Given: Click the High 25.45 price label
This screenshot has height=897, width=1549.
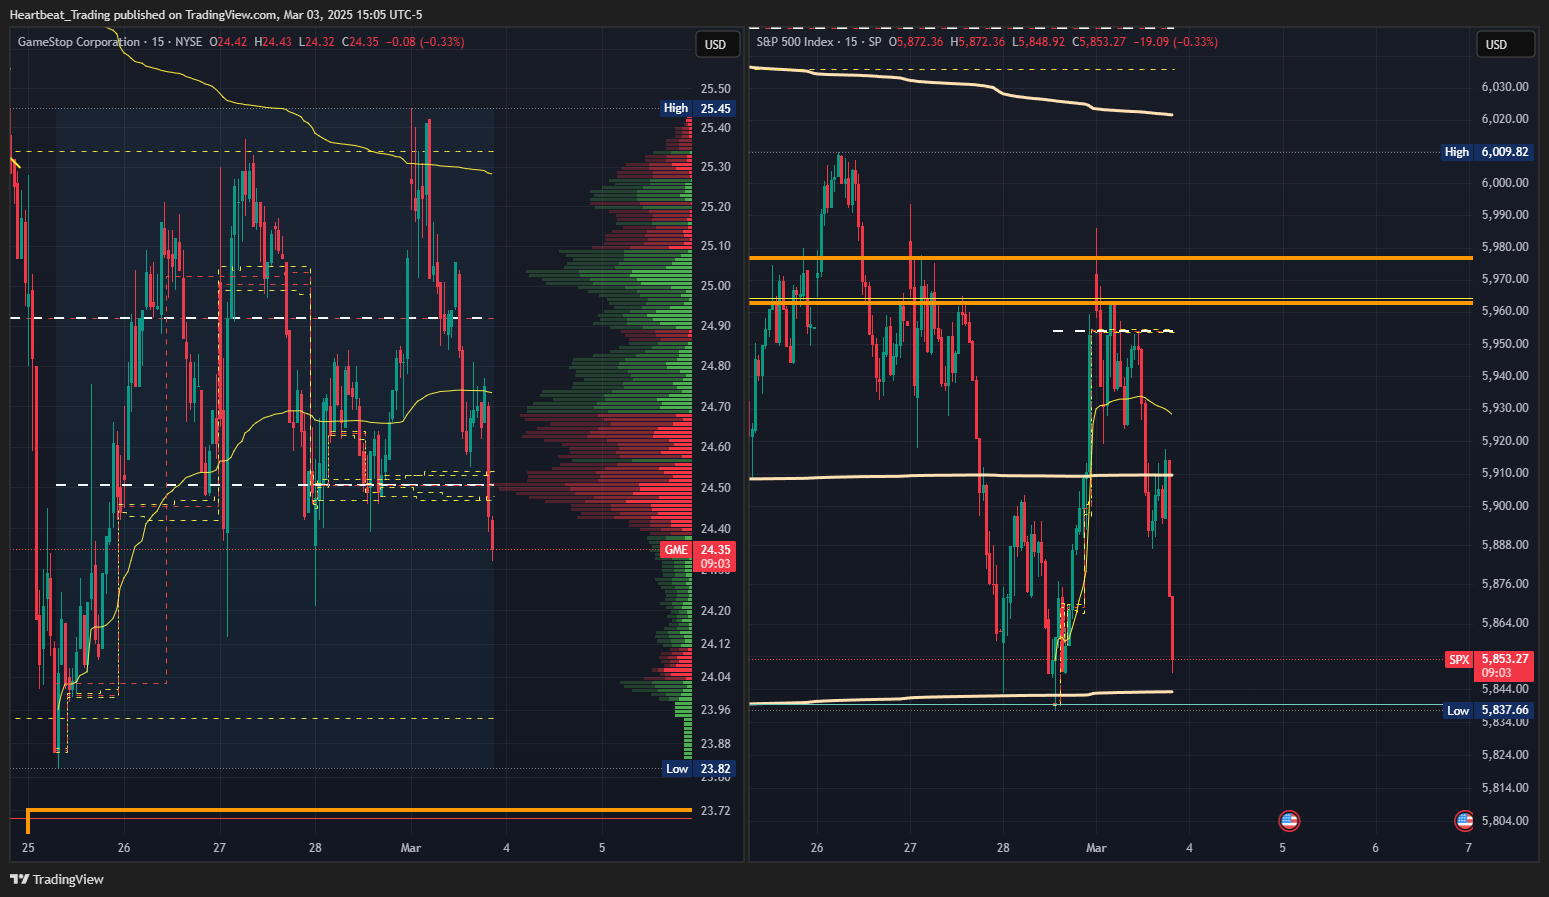Looking at the screenshot, I should pyautogui.click(x=698, y=108).
